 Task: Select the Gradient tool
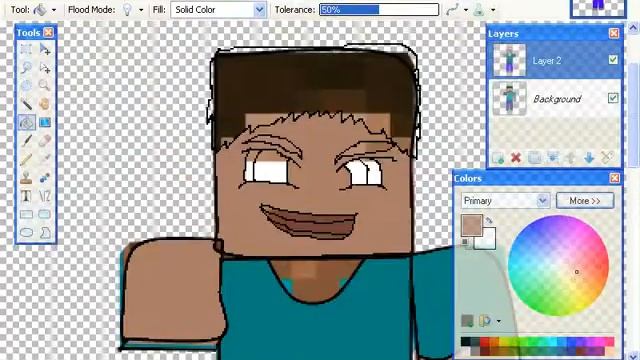45,122
